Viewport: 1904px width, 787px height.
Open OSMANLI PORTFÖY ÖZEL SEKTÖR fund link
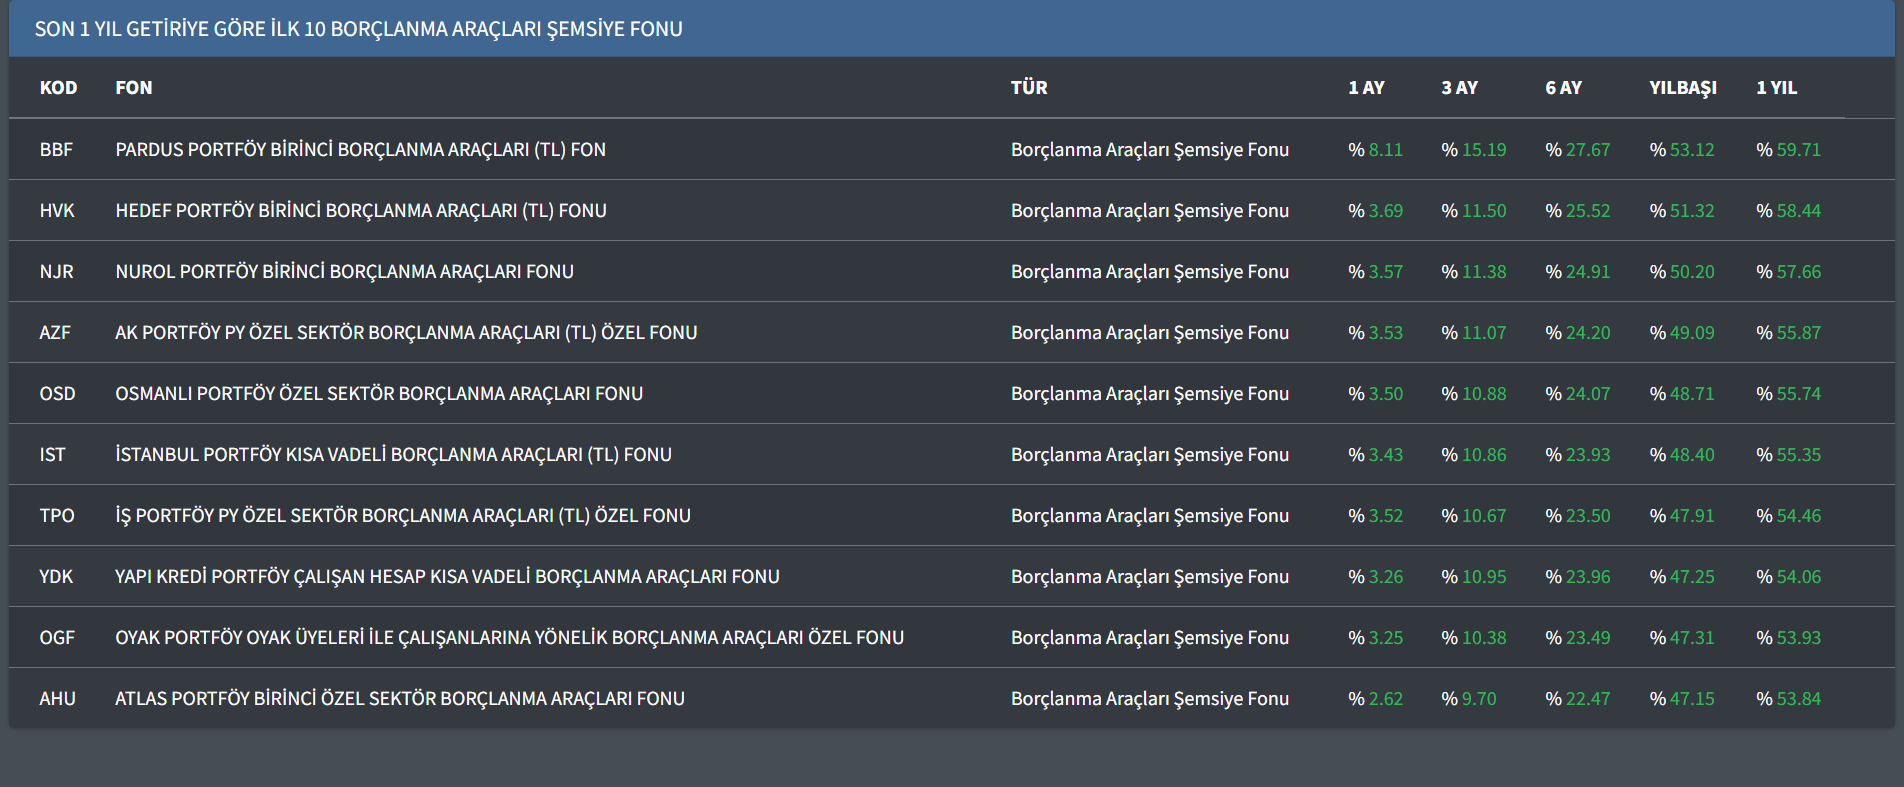(x=379, y=394)
